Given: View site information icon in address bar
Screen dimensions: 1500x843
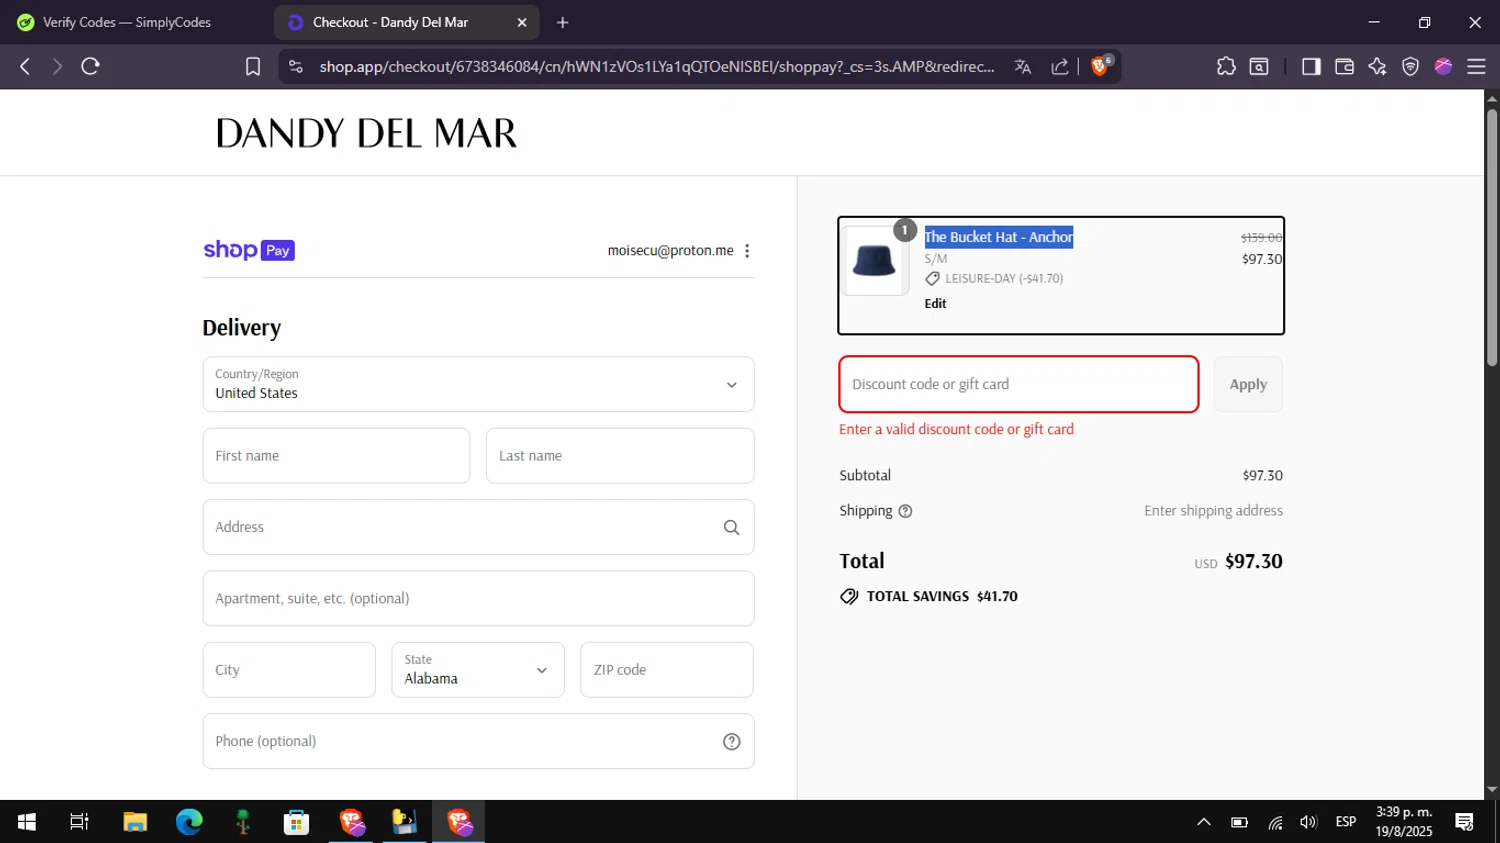Looking at the screenshot, I should pos(295,66).
